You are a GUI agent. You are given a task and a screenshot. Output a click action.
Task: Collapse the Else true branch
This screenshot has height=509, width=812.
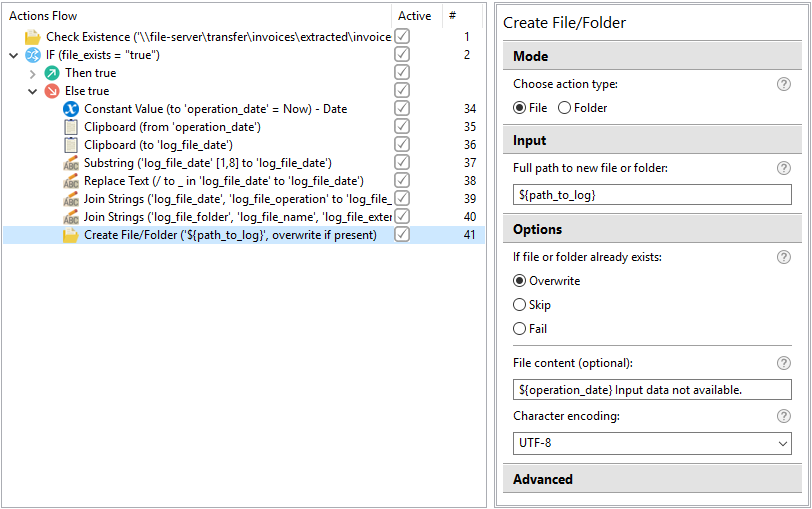click(x=33, y=92)
